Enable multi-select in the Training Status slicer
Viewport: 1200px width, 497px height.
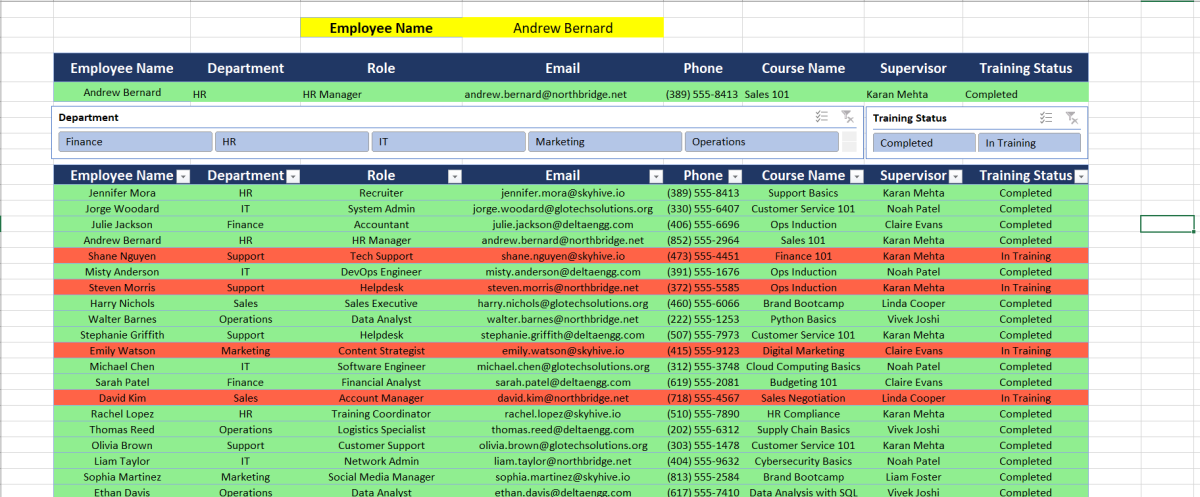pyautogui.click(x=1046, y=118)
